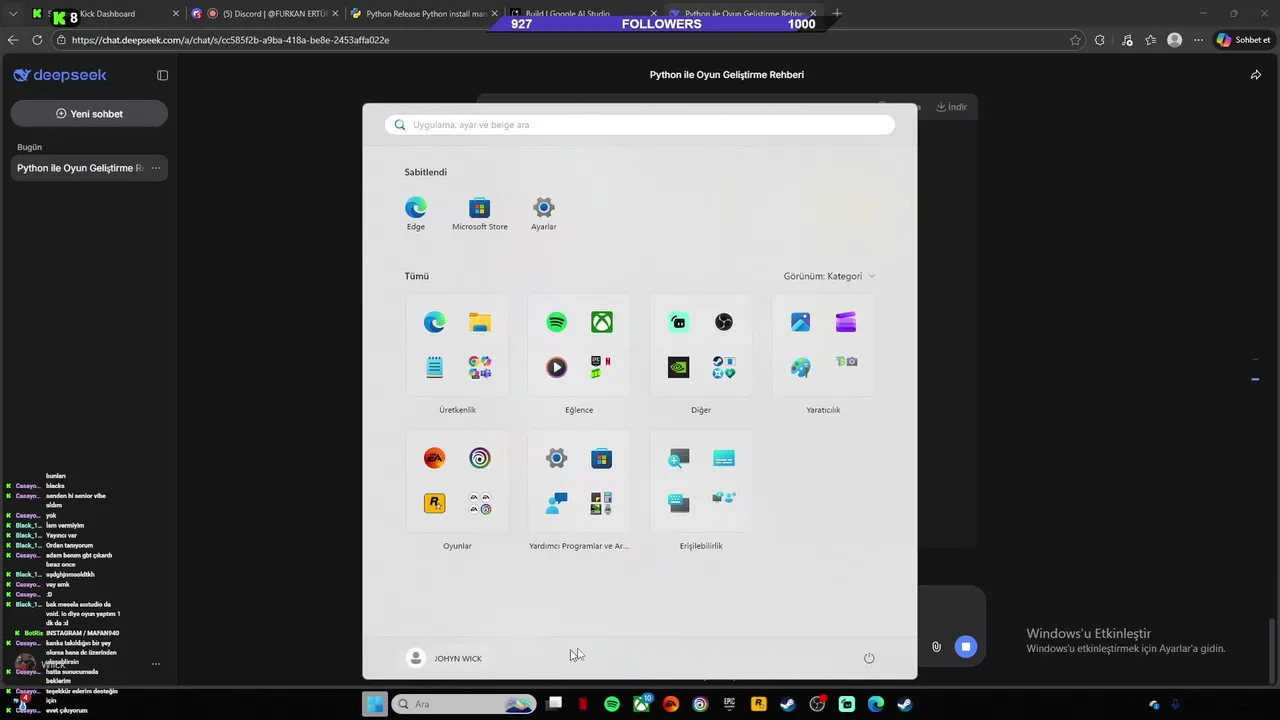Image resolution: width=1280 pixels, height=720 pixels.
Task: Open Feedback Hub in Yardımcı Programlar category
Action: (557, 503)
